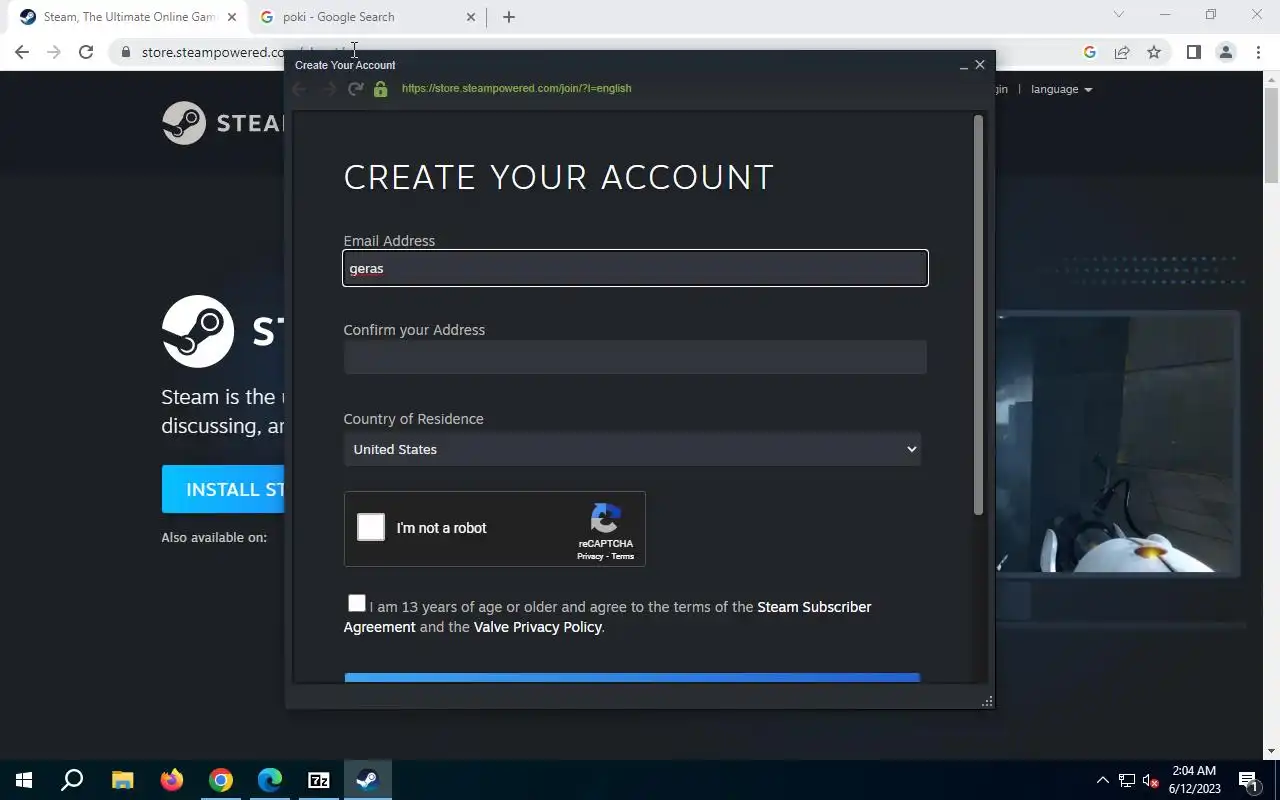
Task: Open the taskbar clock showing 2:04 AM
Action: point(1195,780)
